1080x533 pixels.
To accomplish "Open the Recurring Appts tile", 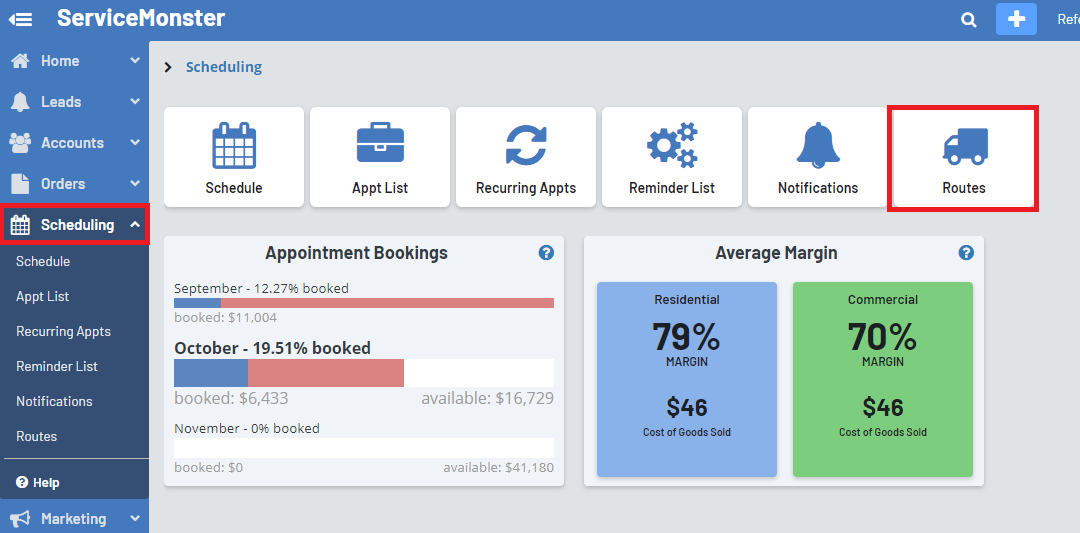I will (526, 157).
